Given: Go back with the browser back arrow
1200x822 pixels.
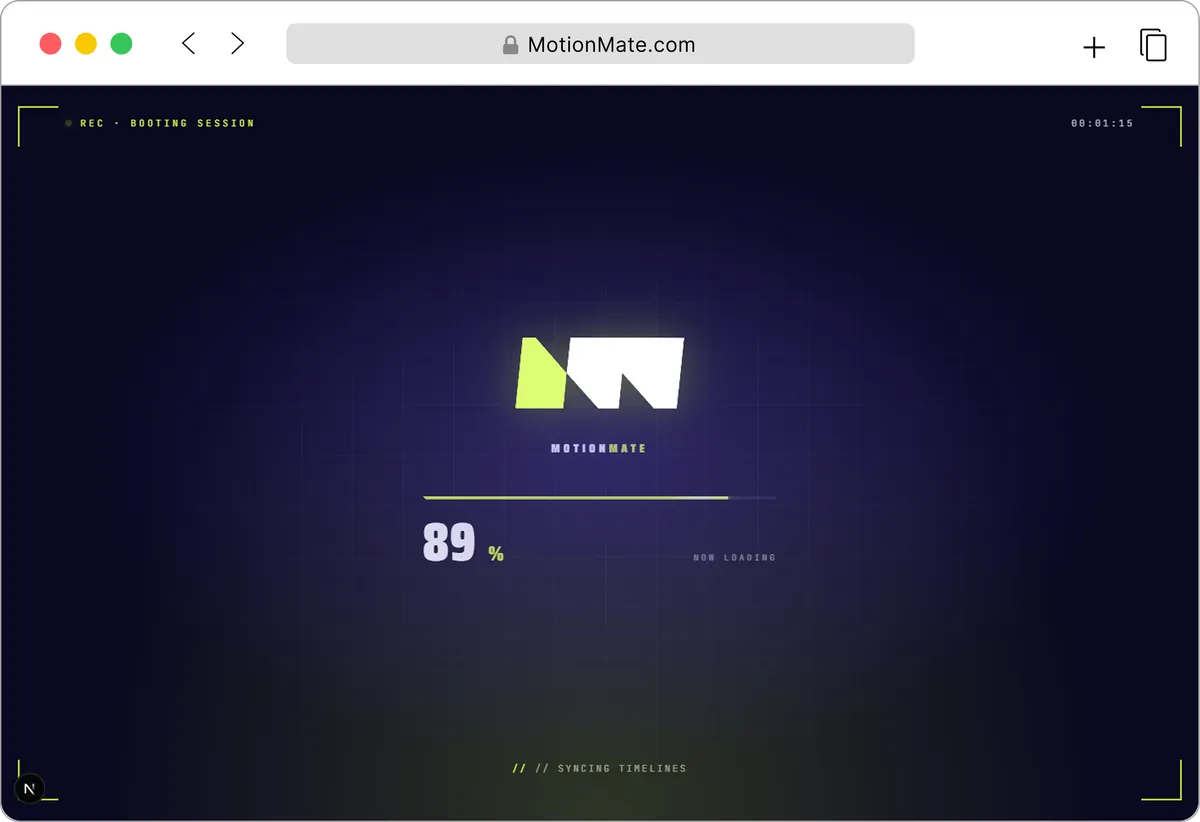Looking at the screenshot, I should (188, 44).
